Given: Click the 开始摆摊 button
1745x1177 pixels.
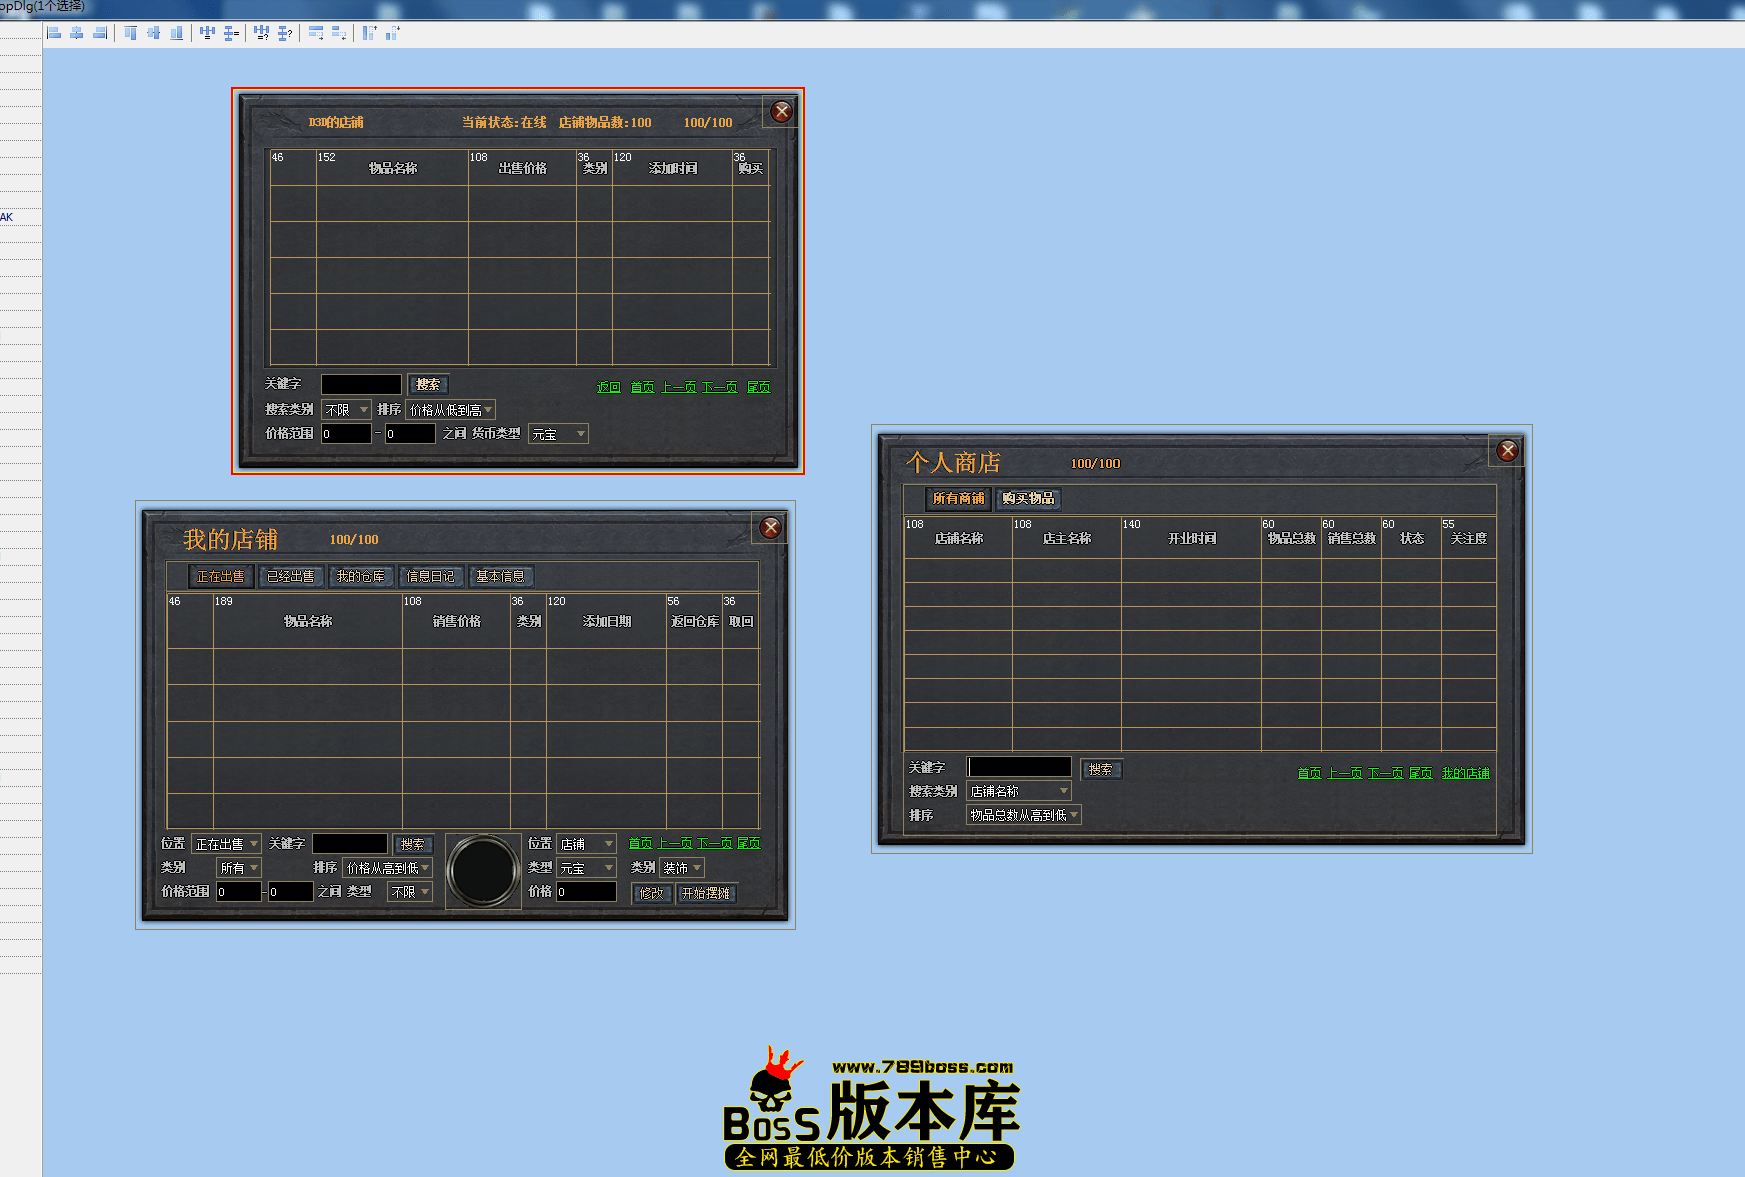Looking at the screenshot, I should click(707, 893).
